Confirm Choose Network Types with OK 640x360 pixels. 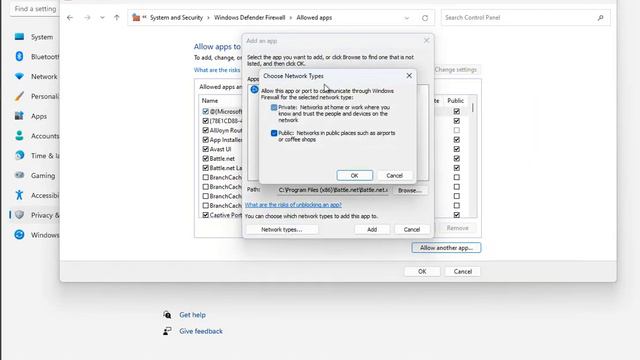click(x=355, y=176)
